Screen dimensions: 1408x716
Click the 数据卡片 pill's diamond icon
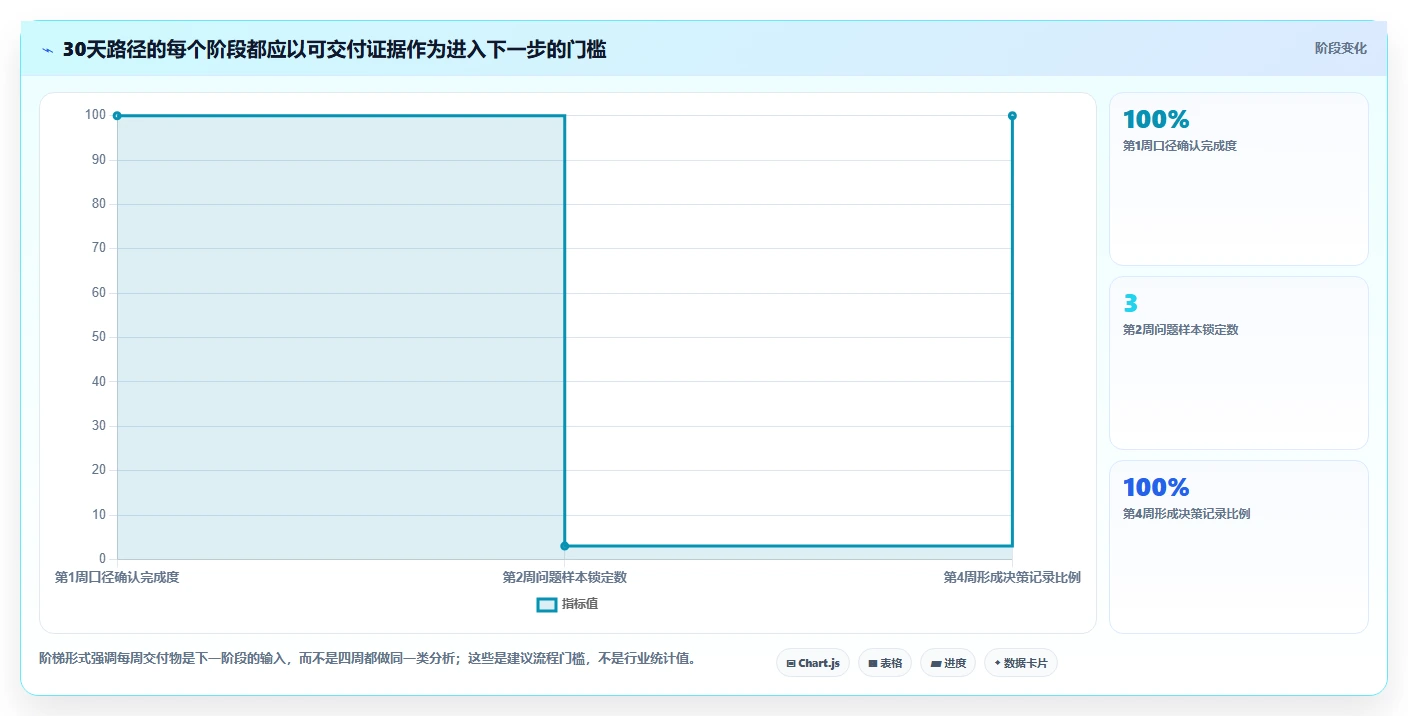(x=998, y=663)
